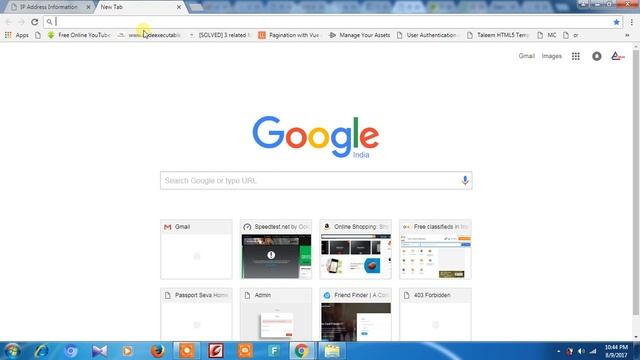The height and width of the screenshot is (360, 640).
Task: Open the red Flash application on taskbar
Action: 216,351
